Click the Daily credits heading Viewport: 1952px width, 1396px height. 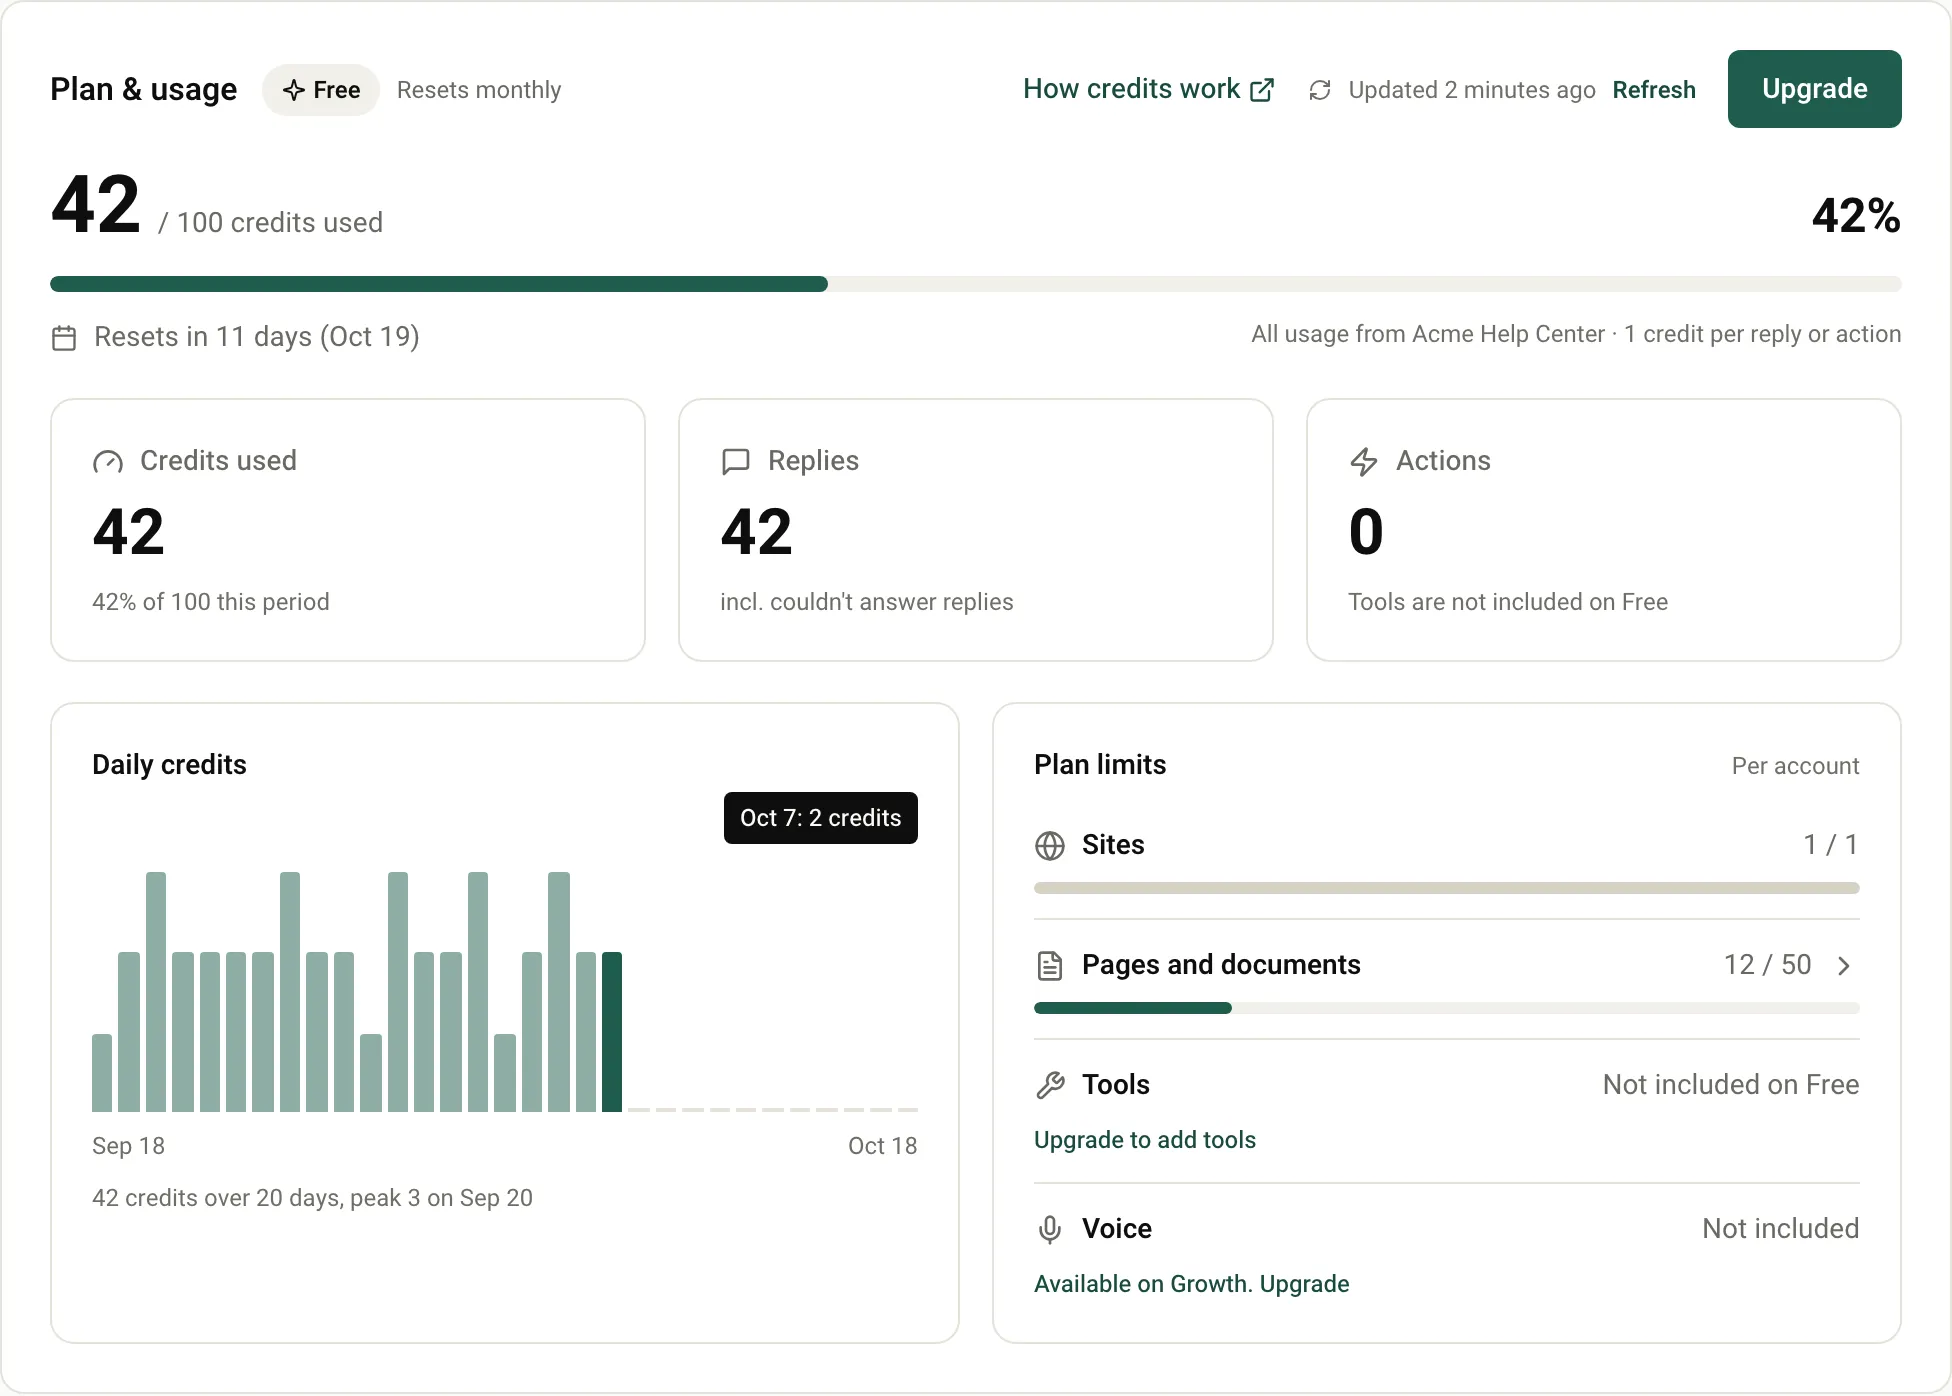pyautogui.click(x=169, y=765)
